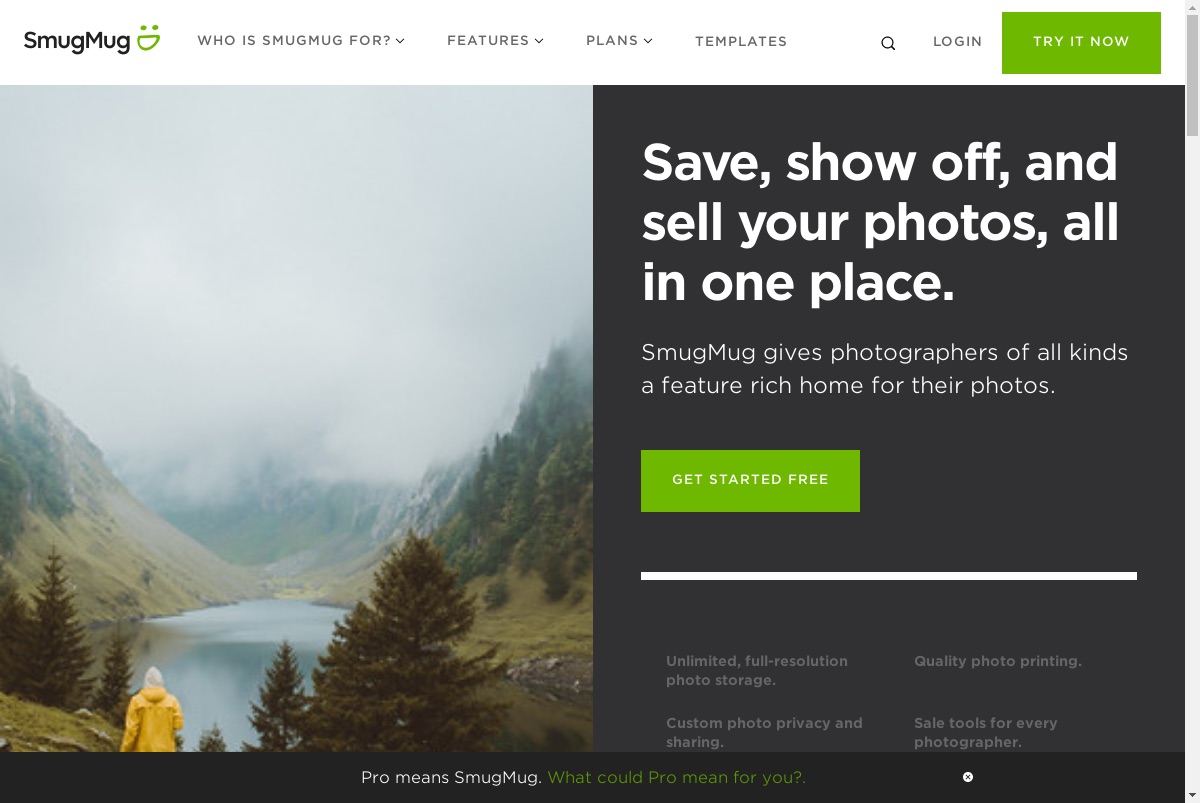Click the mountain lake hero photo
This screenshot has width=1200, height=803.
pyautogui.click(x=296, y=418)
